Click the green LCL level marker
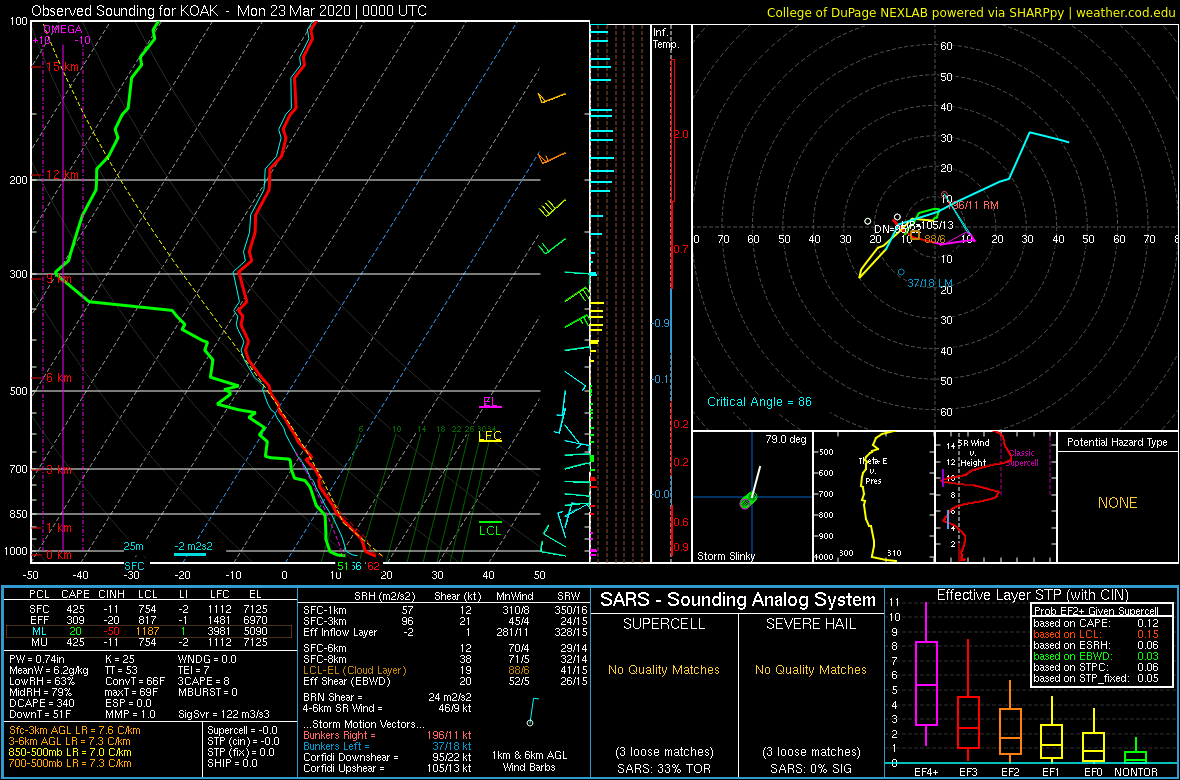The width and height of the screenshot is (1180, 780). [491, 529]
